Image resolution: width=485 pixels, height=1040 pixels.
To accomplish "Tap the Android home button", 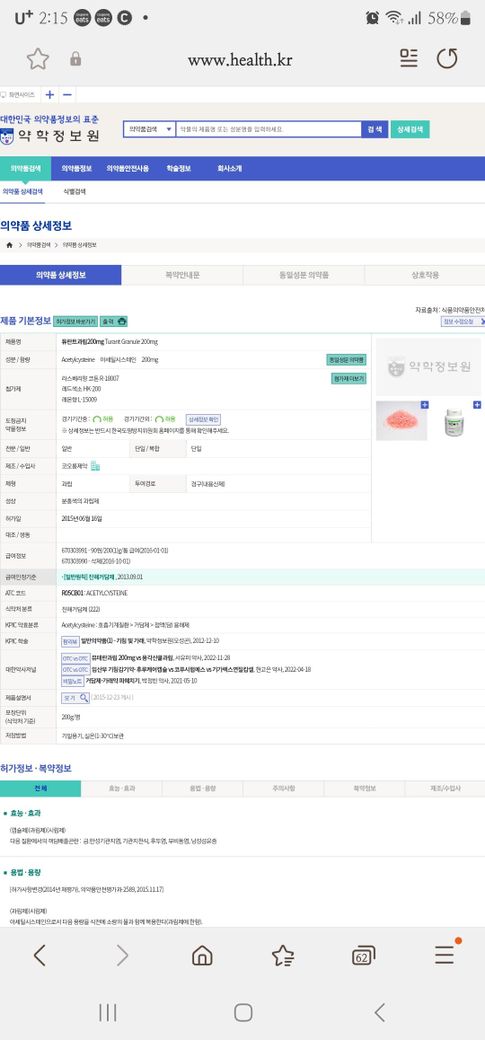I will click(x=243, y=1012).
